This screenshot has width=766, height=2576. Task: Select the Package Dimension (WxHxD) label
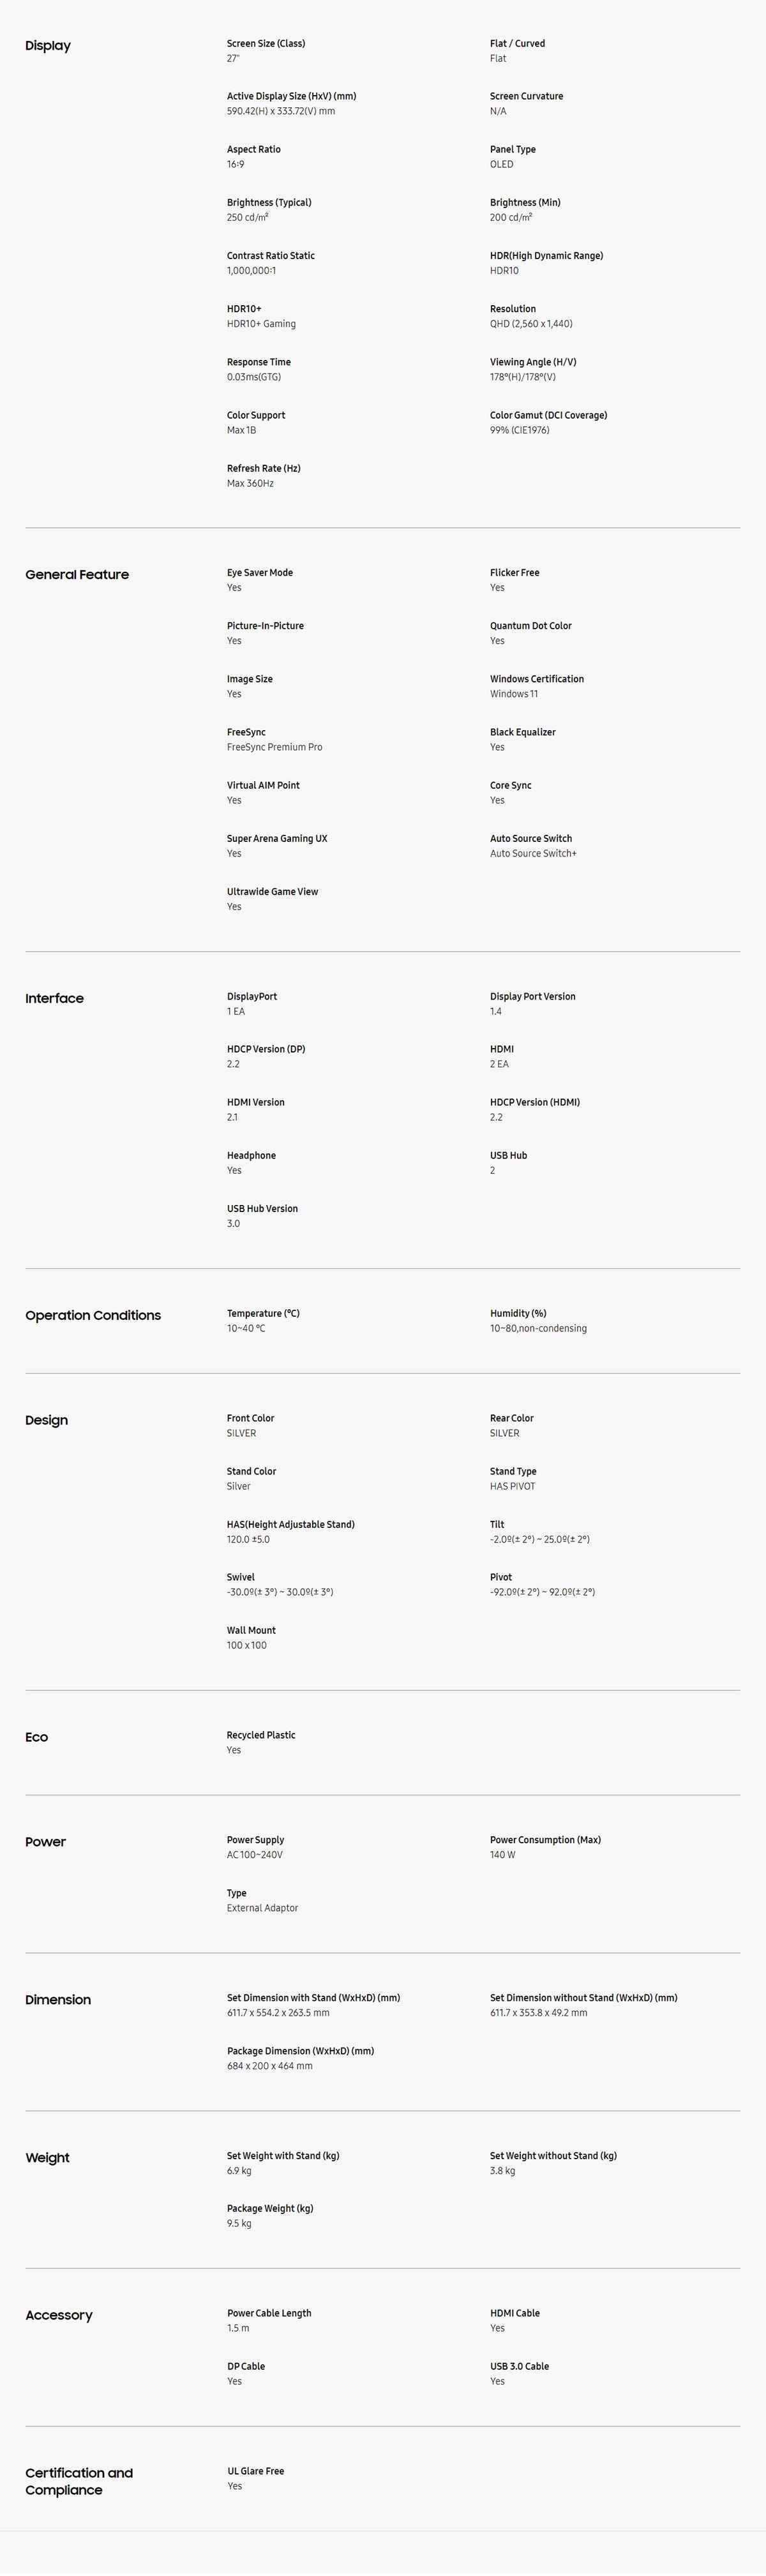(300, 2051)
